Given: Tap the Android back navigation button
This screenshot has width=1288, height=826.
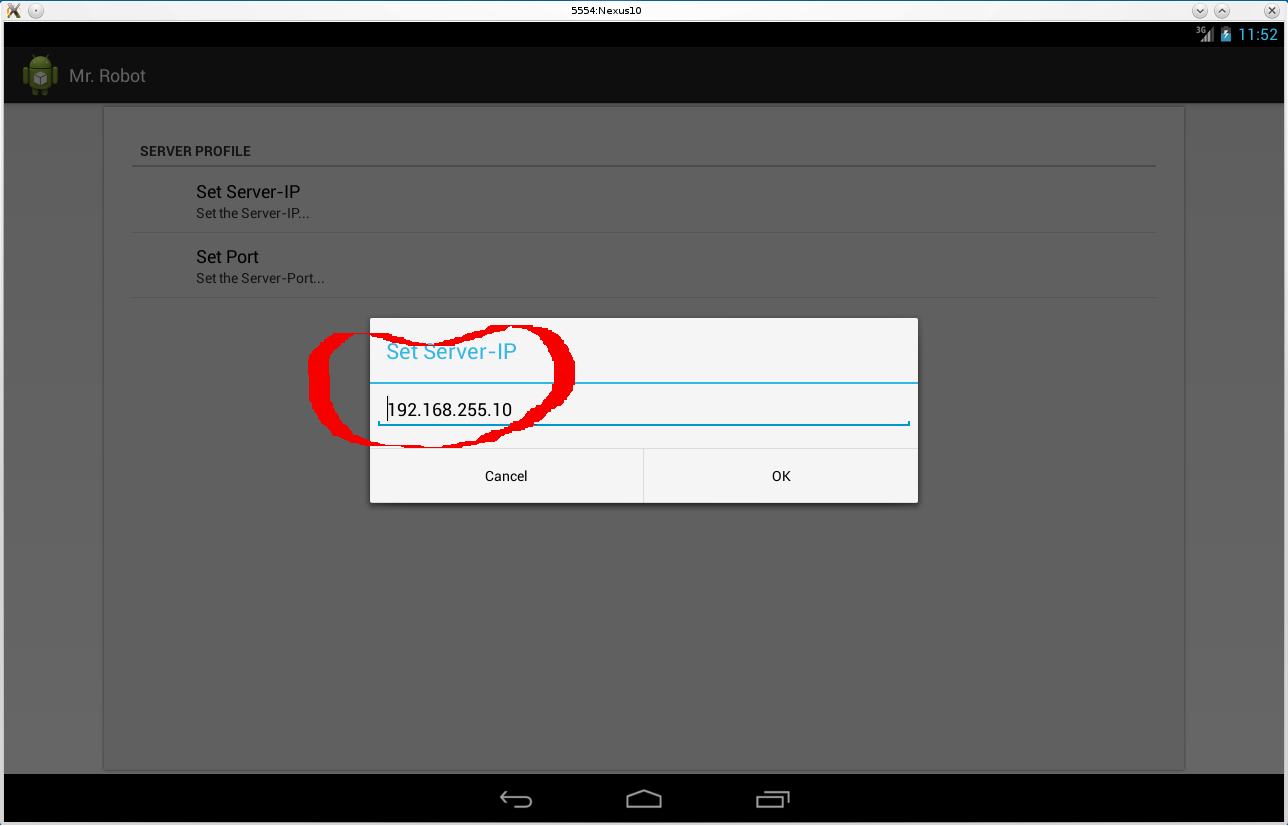Looking at the screenshot, I should (516, 799).
